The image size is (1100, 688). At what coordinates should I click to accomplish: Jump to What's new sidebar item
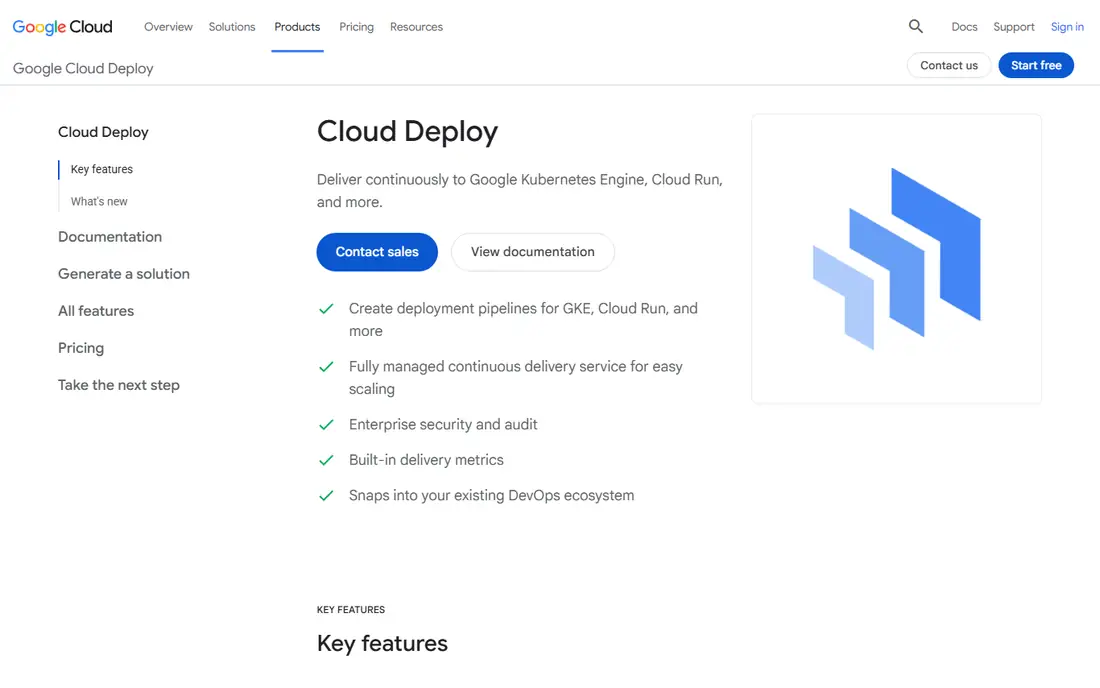pyautogui.click(x=99, y=201)
